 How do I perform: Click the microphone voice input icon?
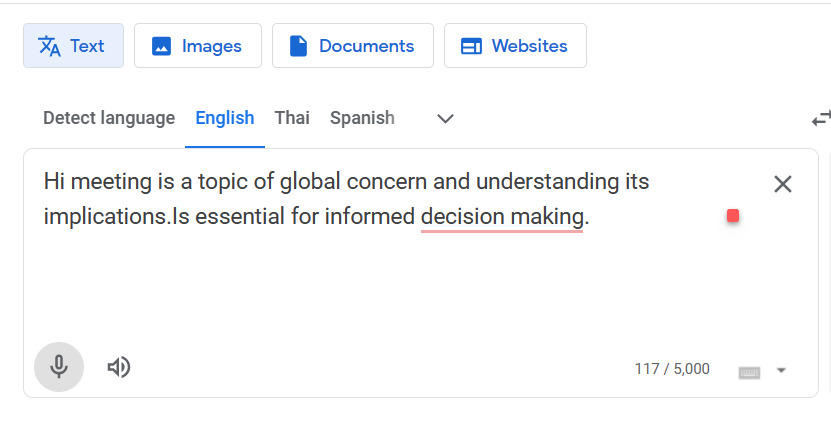click(59, 367)
